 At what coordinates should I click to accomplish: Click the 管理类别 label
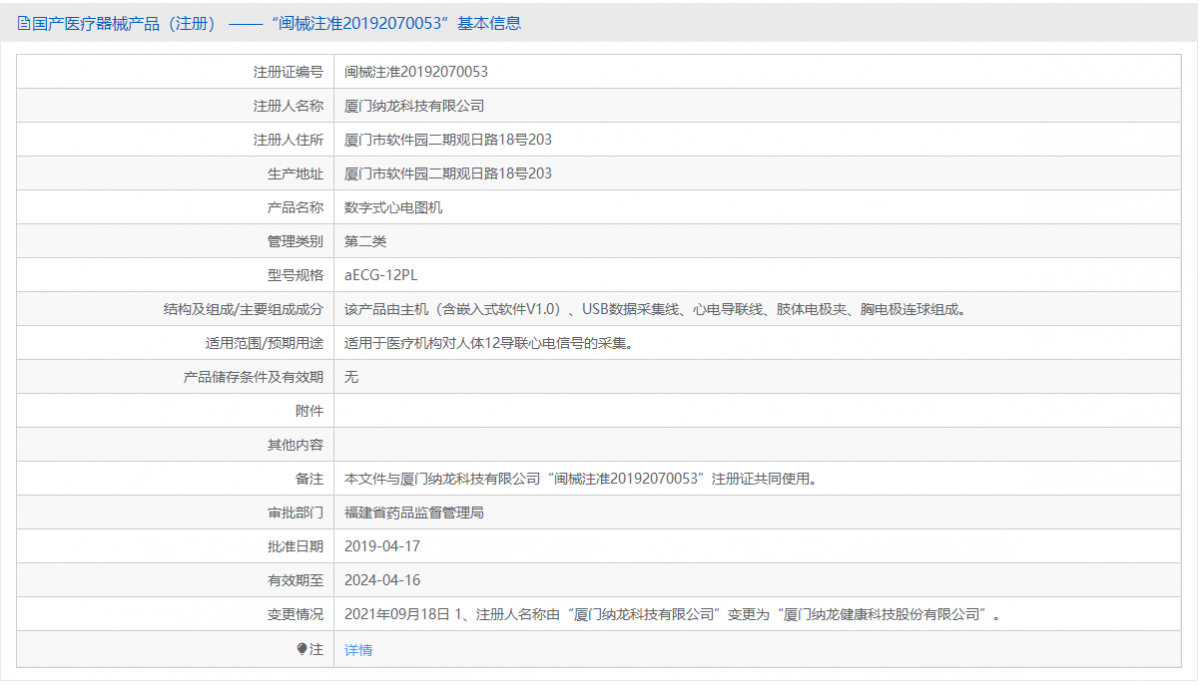(x=295, y=242)
